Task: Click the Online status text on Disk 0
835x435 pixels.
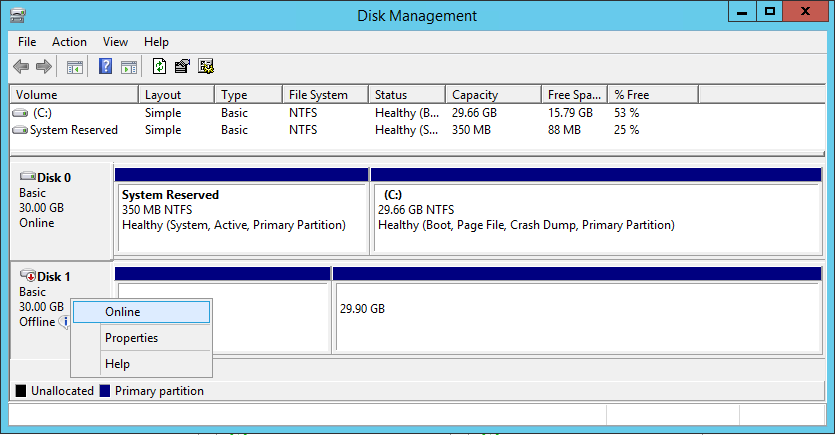Action: (37, 223)
